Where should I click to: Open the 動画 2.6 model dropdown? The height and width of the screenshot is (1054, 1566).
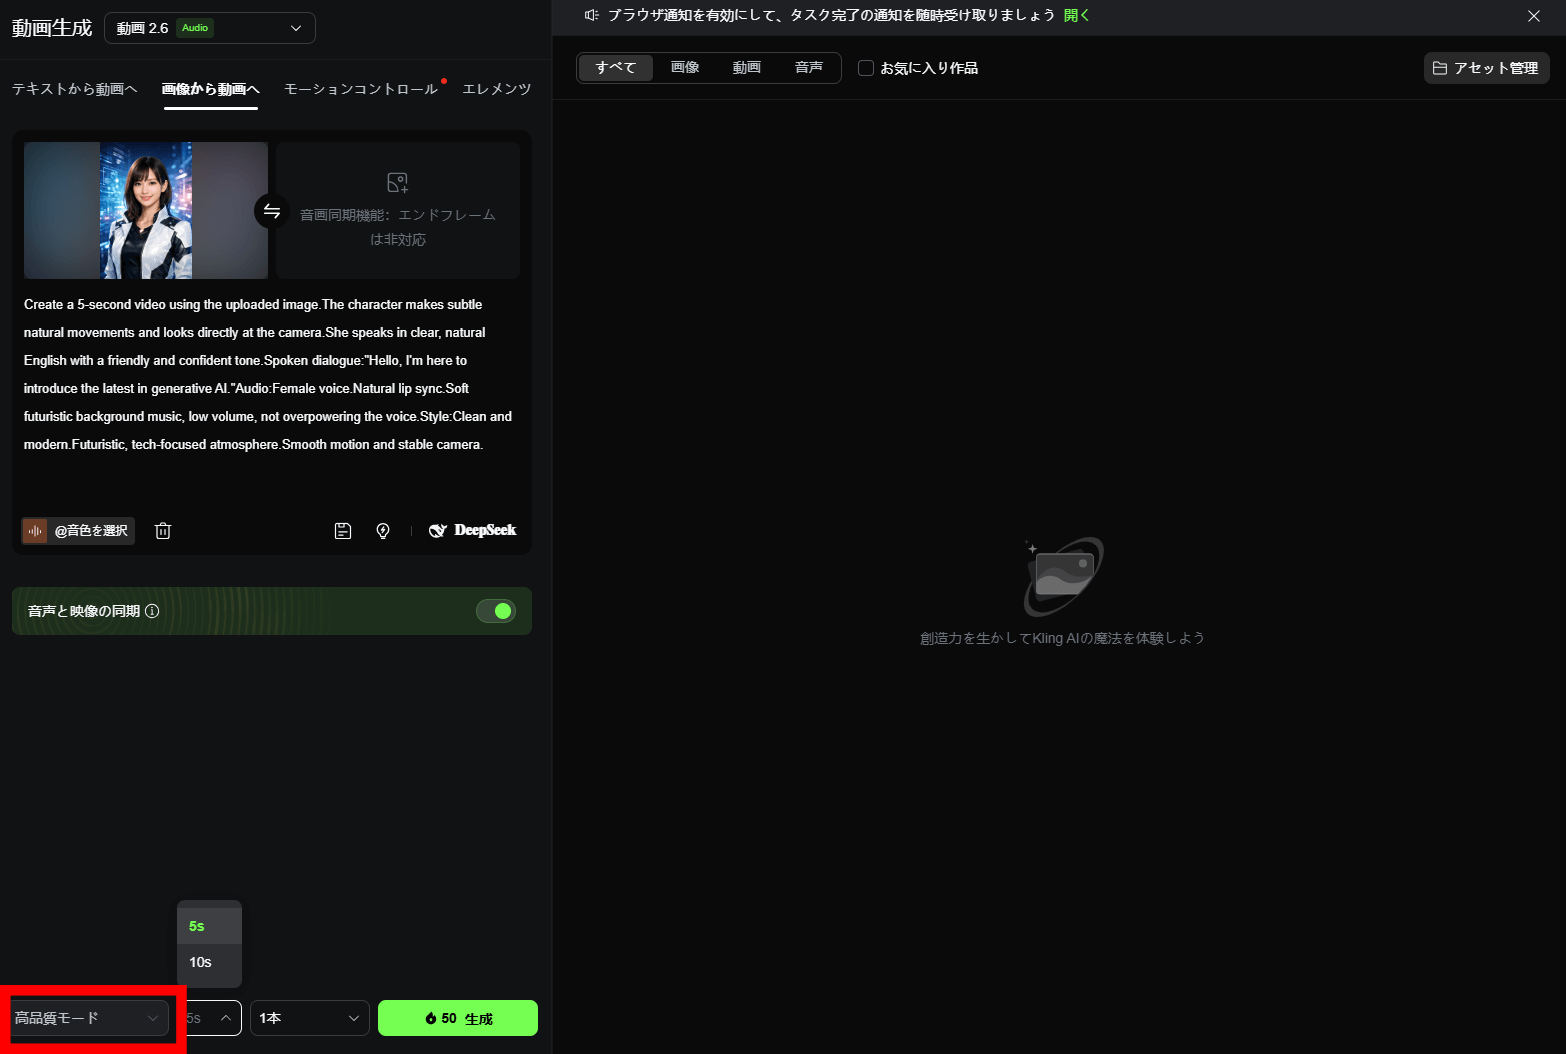(210, 28)
